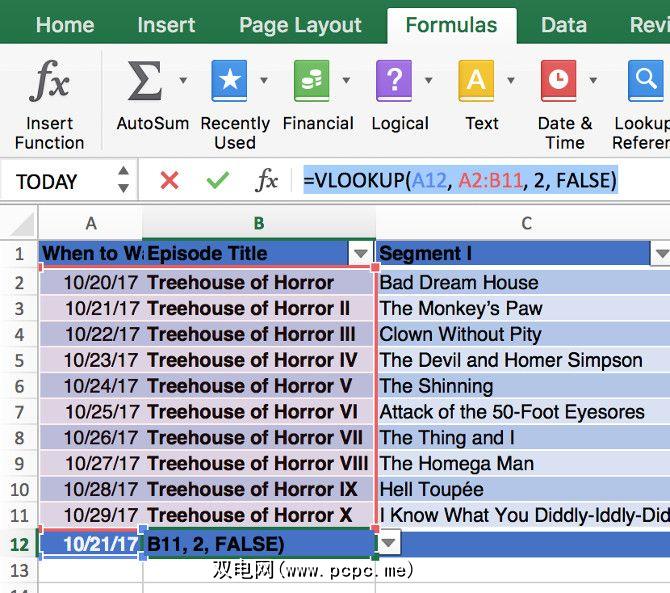Click cell A12 showing 10/21/17

(x=91, y=544)
